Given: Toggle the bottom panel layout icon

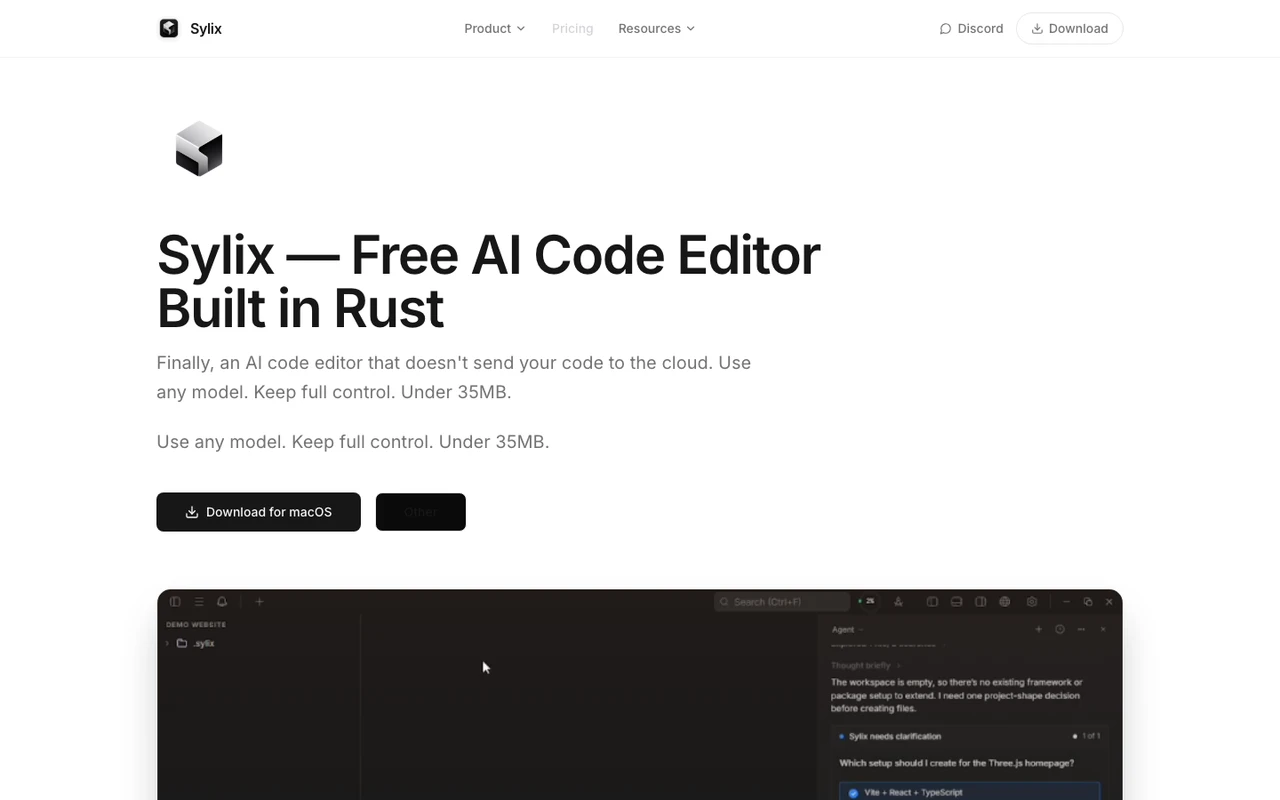Looking at the screenshot, I should [x=956, y=602].
